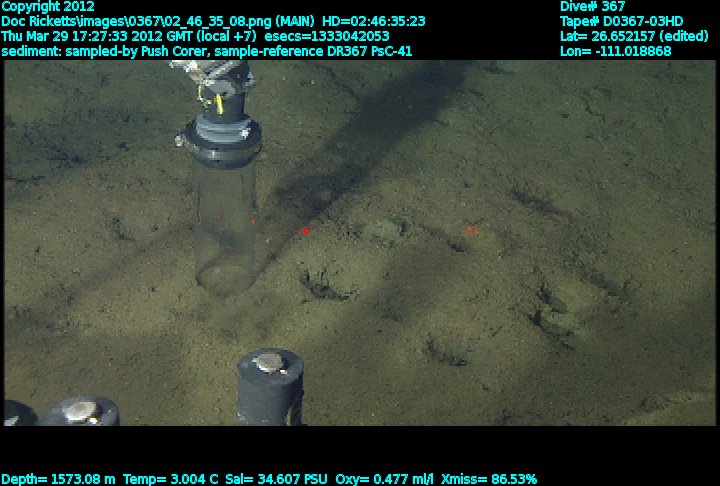Click the 'Xmiss= 86.53%' reading
Screen dimensions: 720x486
[489, 479]
